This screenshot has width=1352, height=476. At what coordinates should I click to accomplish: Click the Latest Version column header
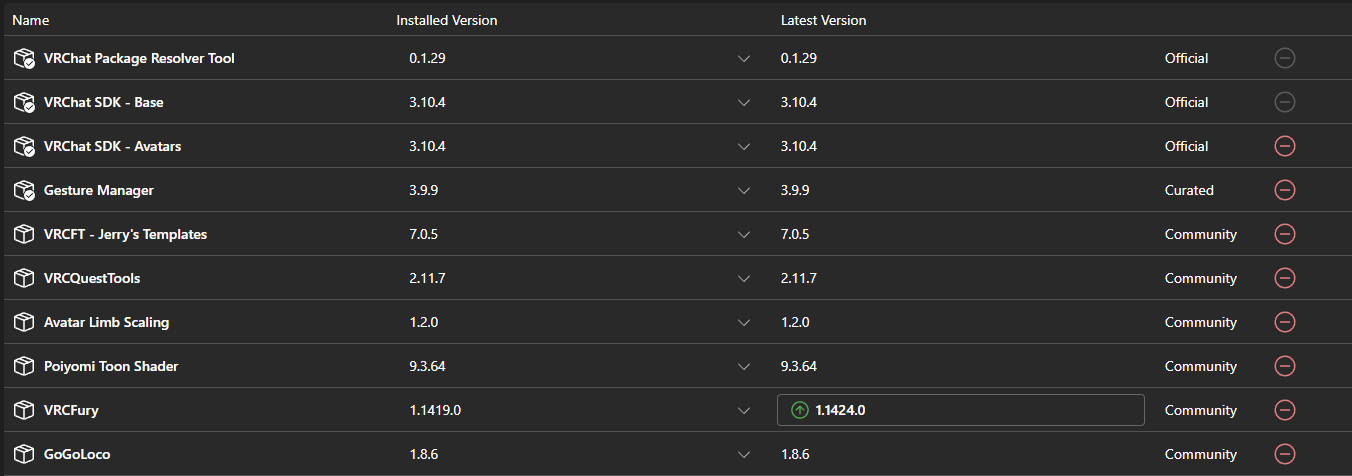[x=823, y=20]
